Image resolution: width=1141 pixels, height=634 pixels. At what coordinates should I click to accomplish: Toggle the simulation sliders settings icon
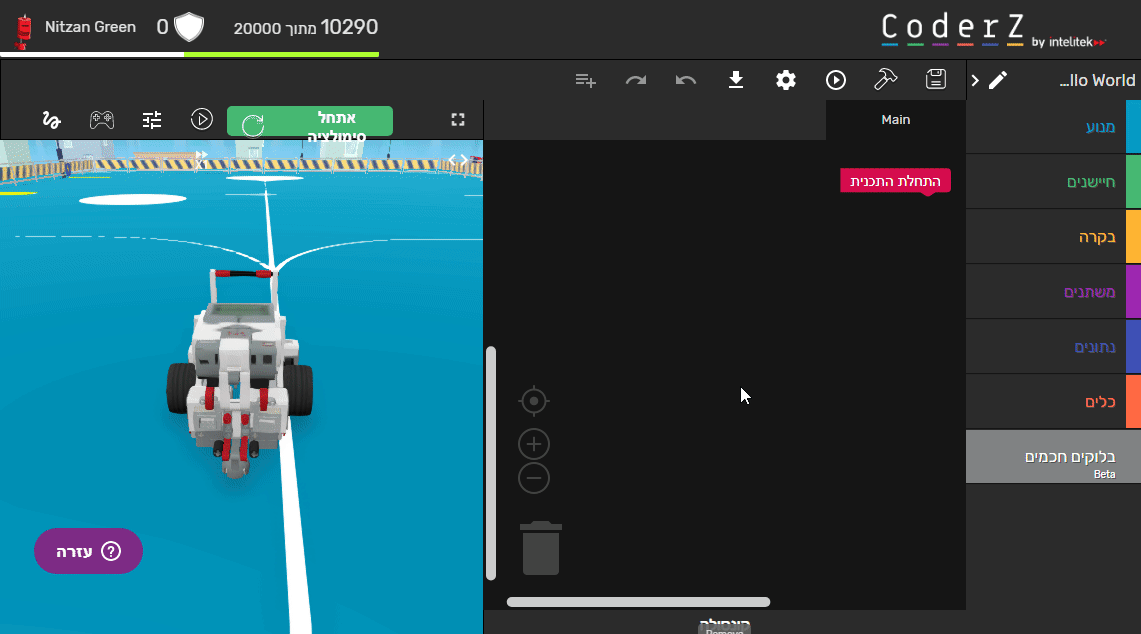152,120
